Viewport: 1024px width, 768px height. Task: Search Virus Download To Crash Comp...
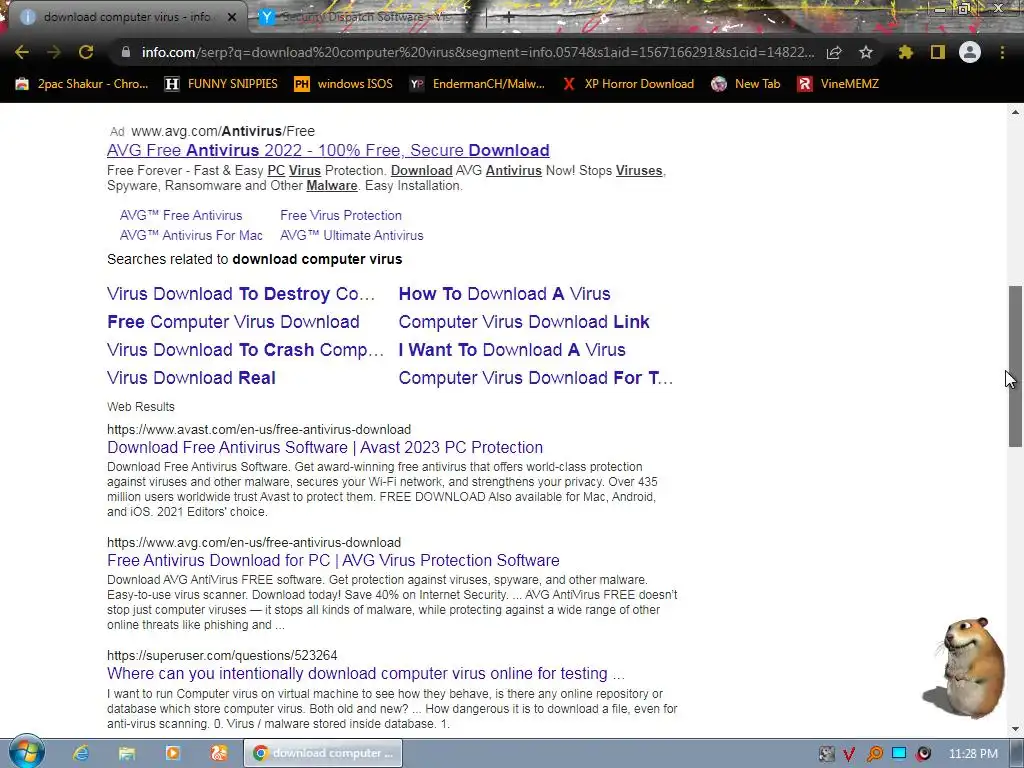(246, 350)
